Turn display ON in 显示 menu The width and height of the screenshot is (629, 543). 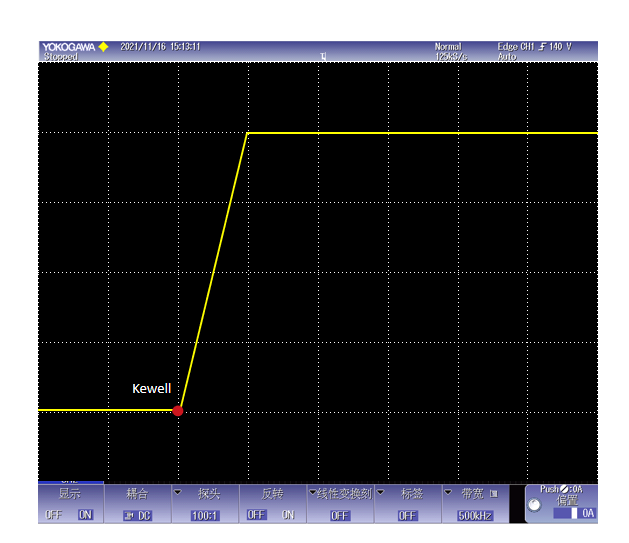[85, 515]
